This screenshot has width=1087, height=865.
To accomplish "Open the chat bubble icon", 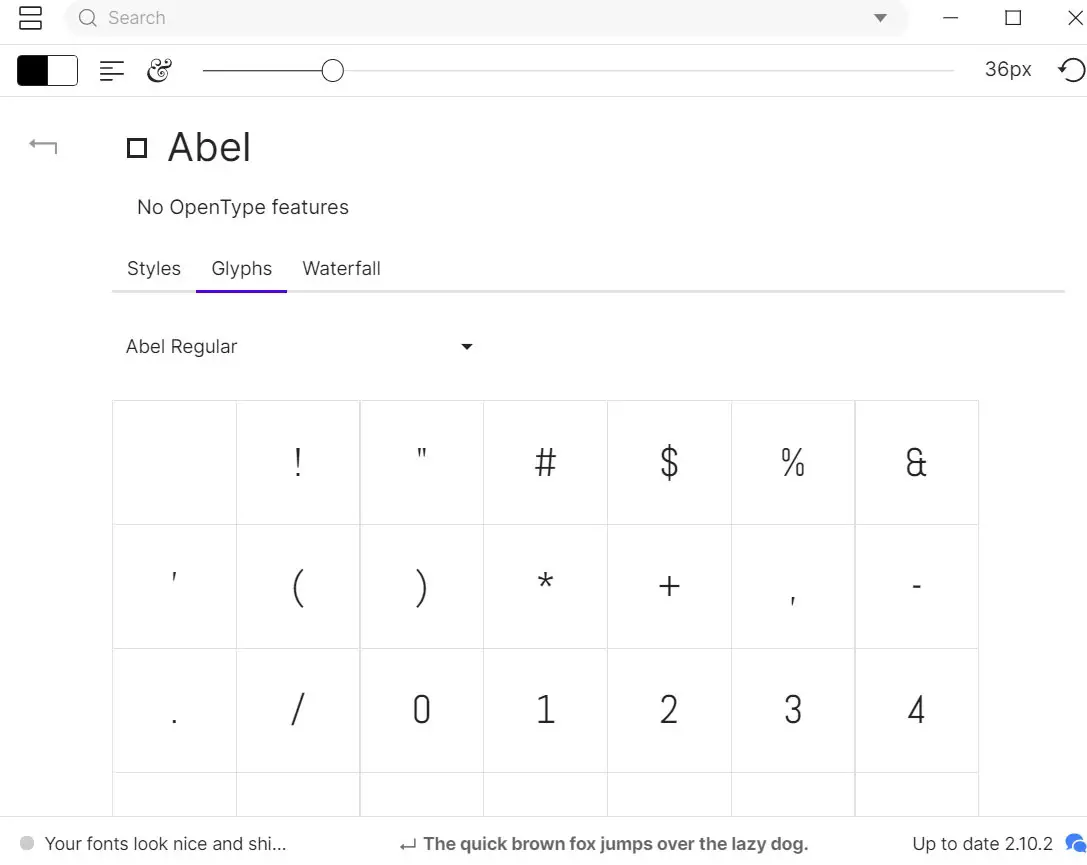I will [1075, 843].
